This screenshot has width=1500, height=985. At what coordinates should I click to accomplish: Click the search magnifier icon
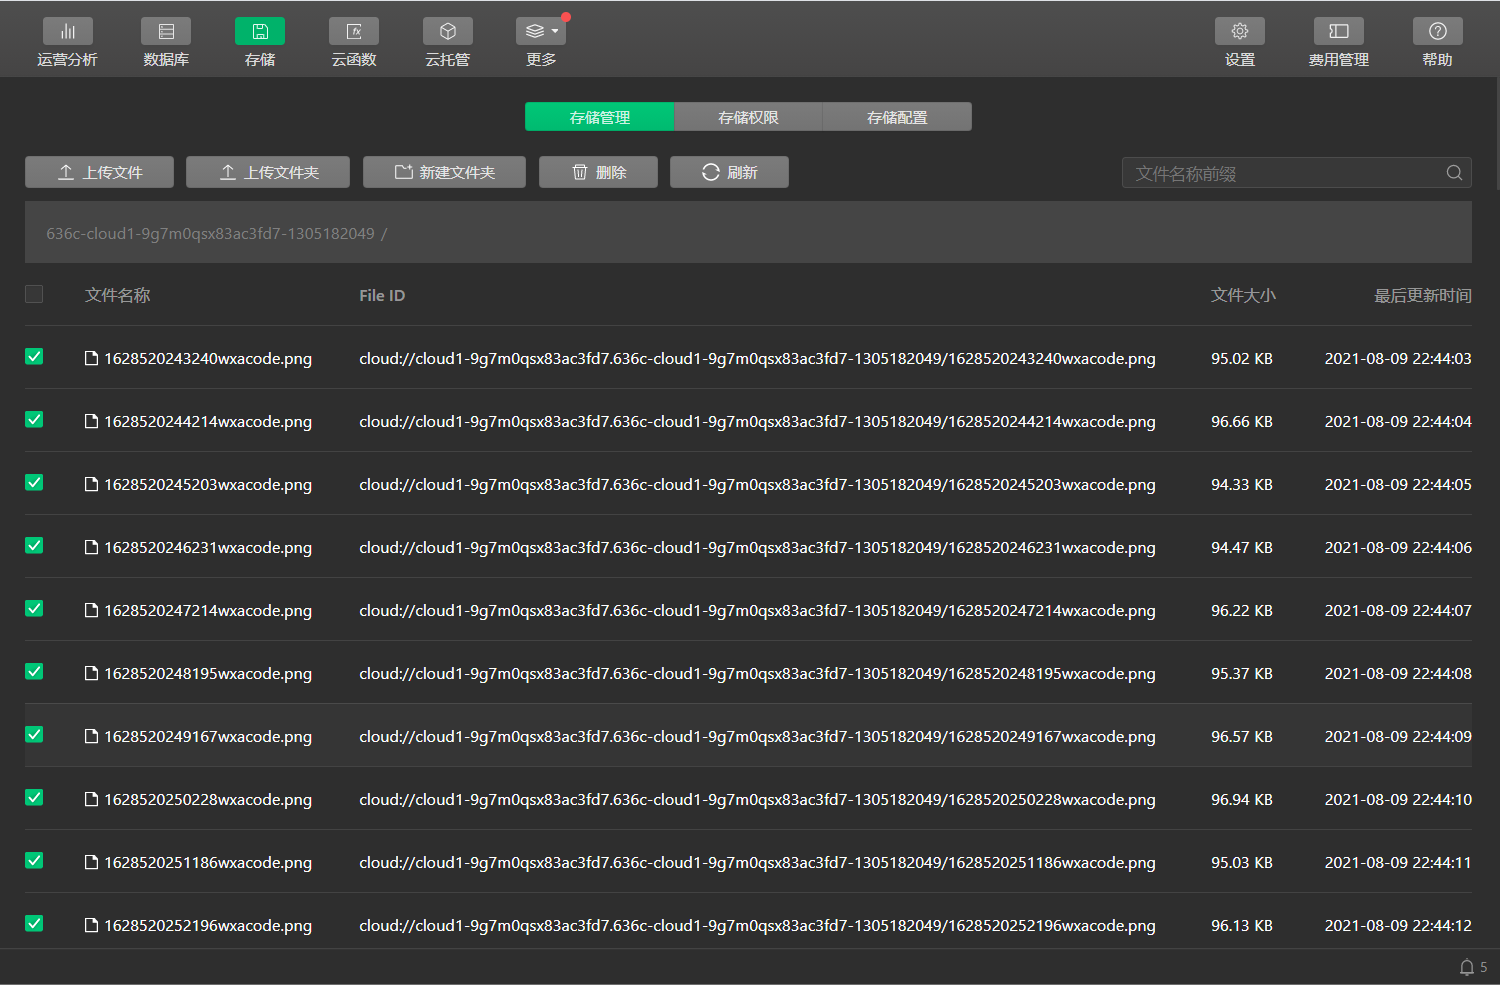(x=1454, y=173)
